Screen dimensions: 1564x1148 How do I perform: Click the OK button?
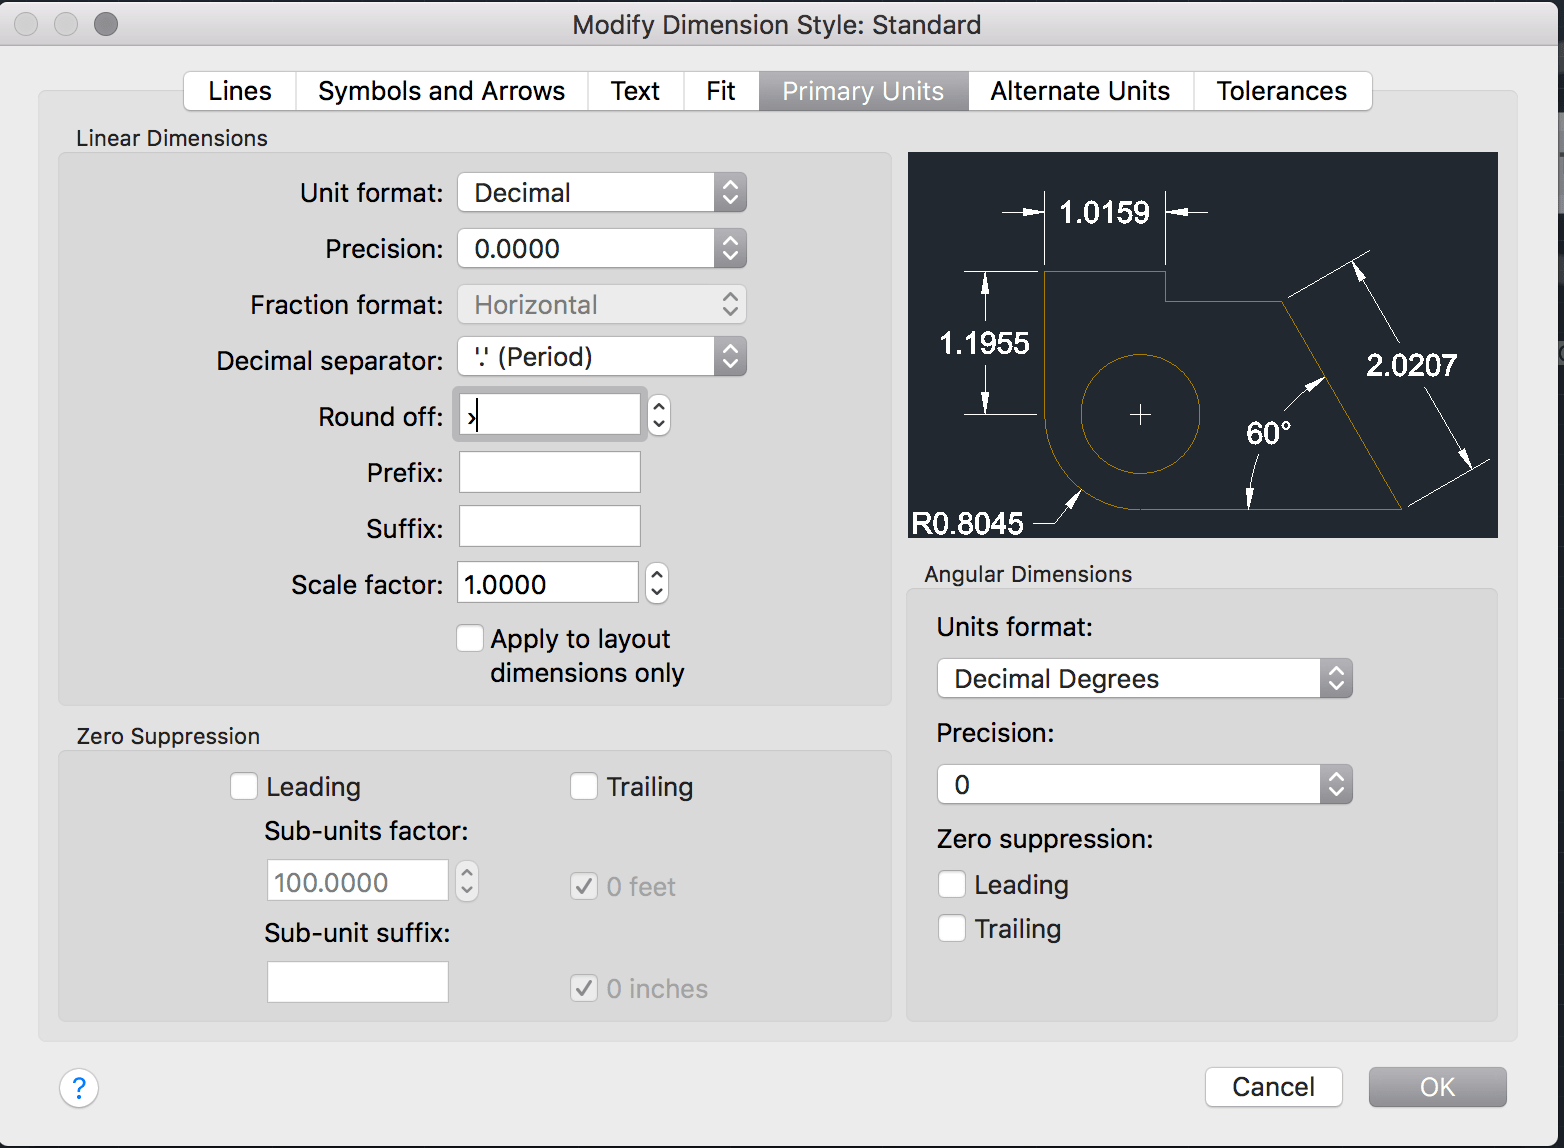[x=1437, y=1087]
